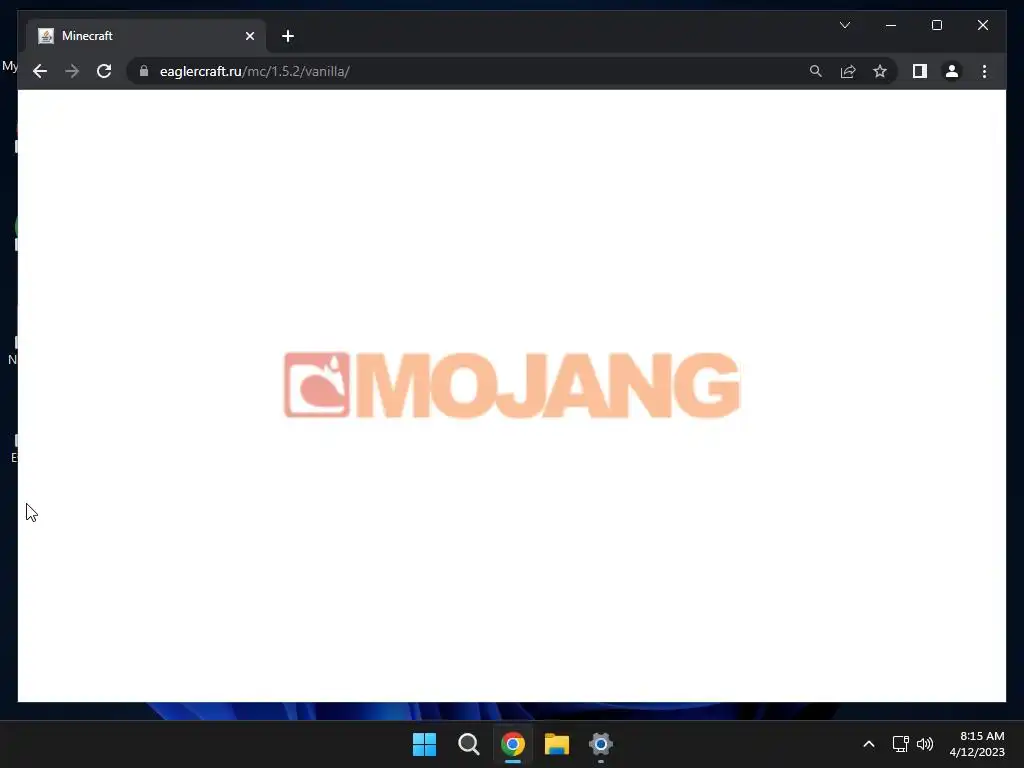Maximize the Chrome window
Viewport: 1024px width, 768px height.
[x=936, y=25]
